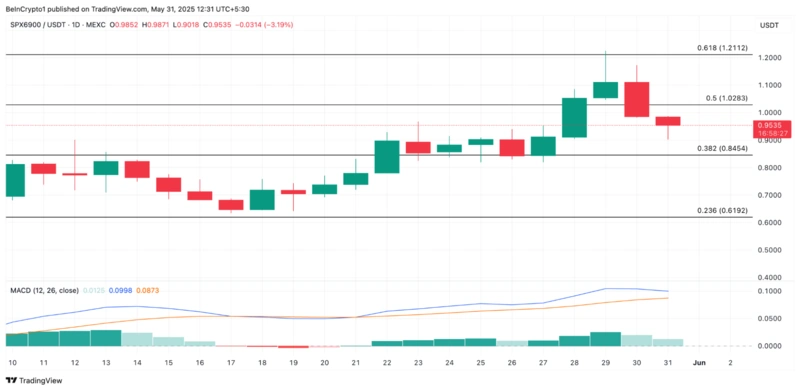
Task: Click the USDT currency label
Action: [769, 25]
